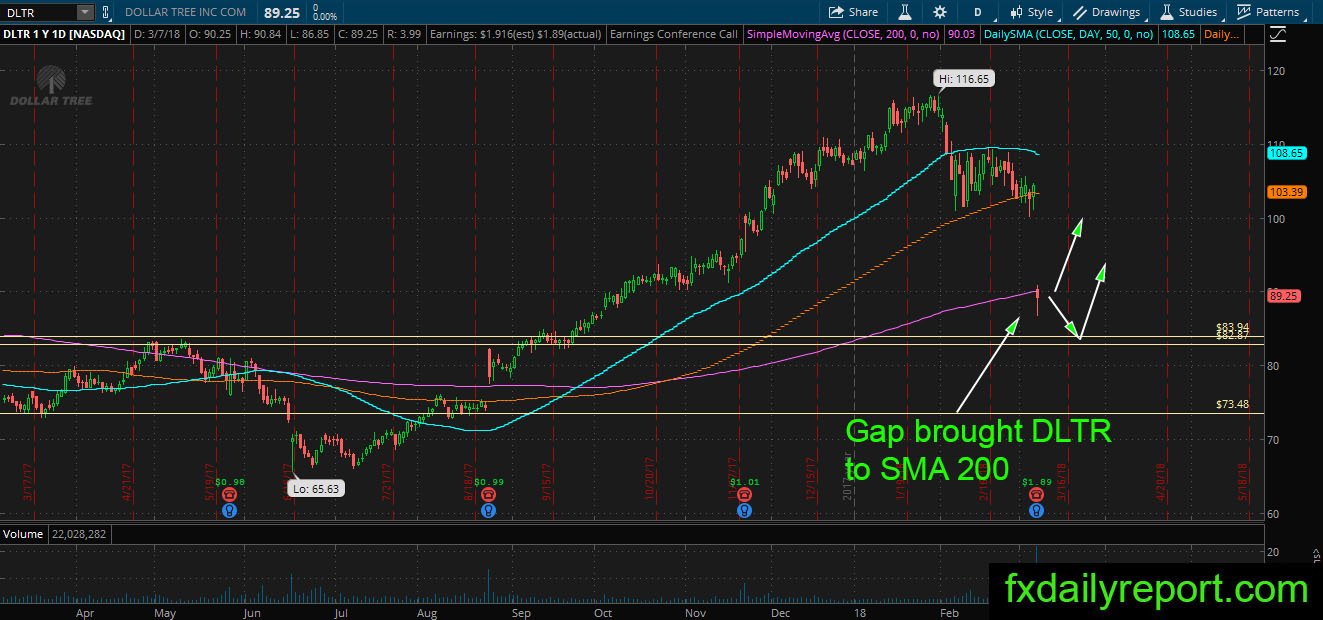Open the symbol actions icon next to DLTR

(107, 12)
